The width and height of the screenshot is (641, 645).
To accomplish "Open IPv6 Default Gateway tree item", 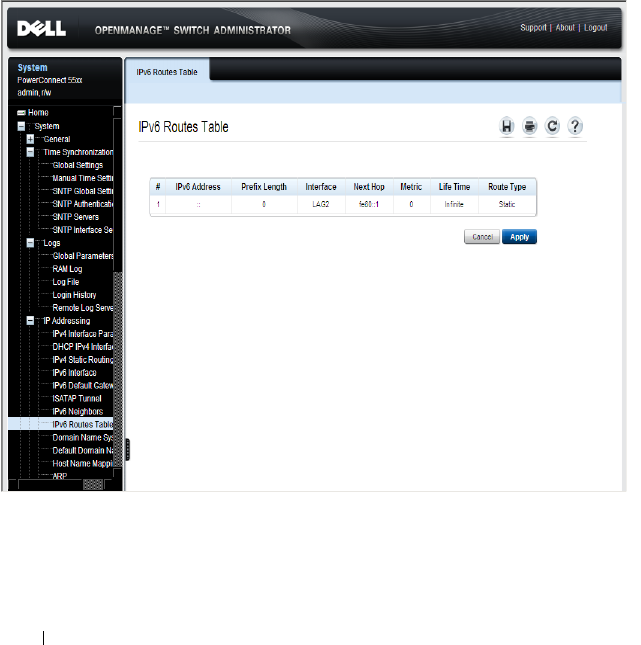I will 83,385.
